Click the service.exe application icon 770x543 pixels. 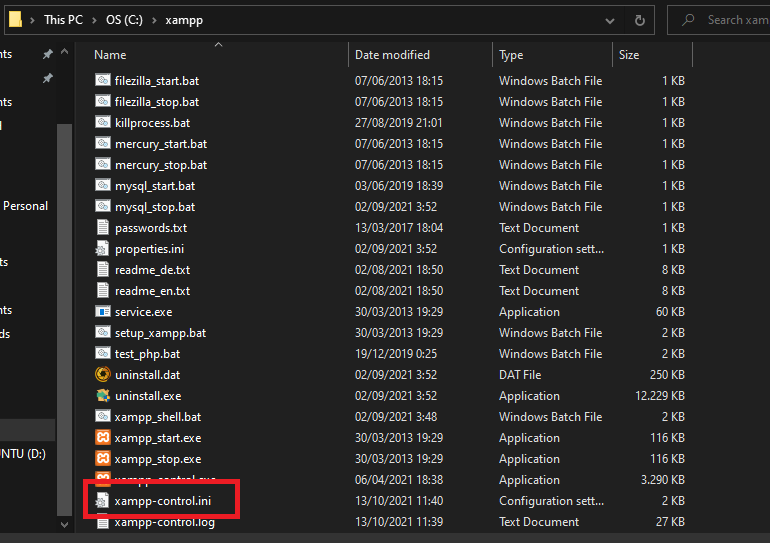[x=102, y=312]
